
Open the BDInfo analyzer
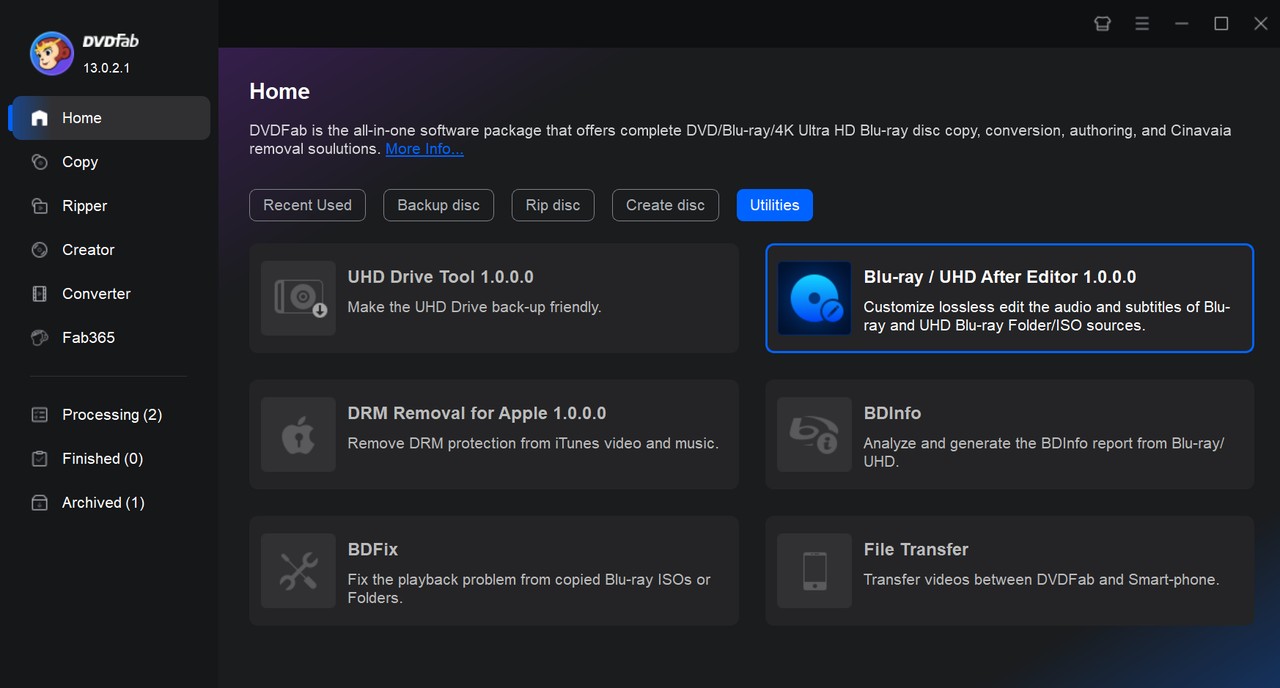pos(1008,434)
